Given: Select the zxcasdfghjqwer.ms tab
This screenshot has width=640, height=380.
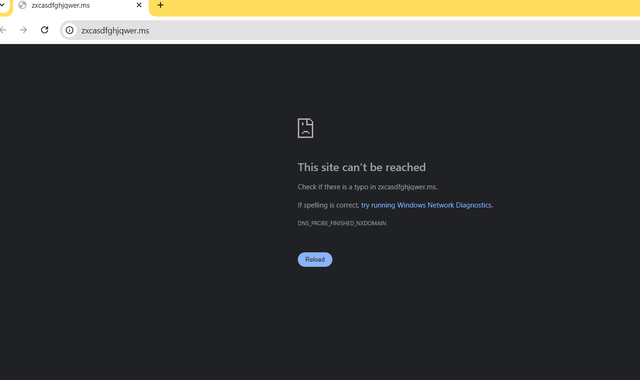Looking at the screenshot, I should point(80,6).
